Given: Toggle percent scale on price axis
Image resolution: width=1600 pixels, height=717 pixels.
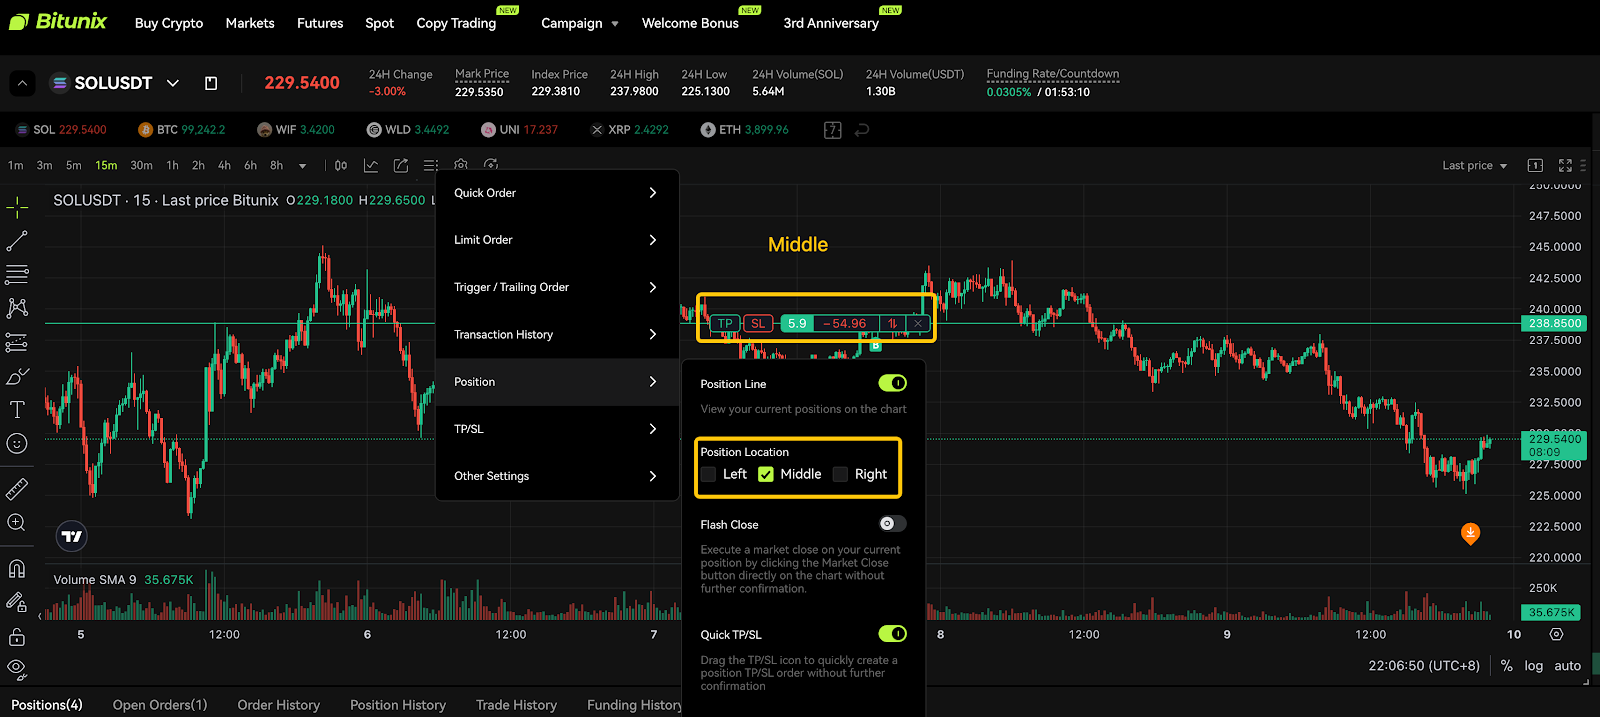Looking at the screenshot, I should pyautogui.click(x=1506, y=665).
